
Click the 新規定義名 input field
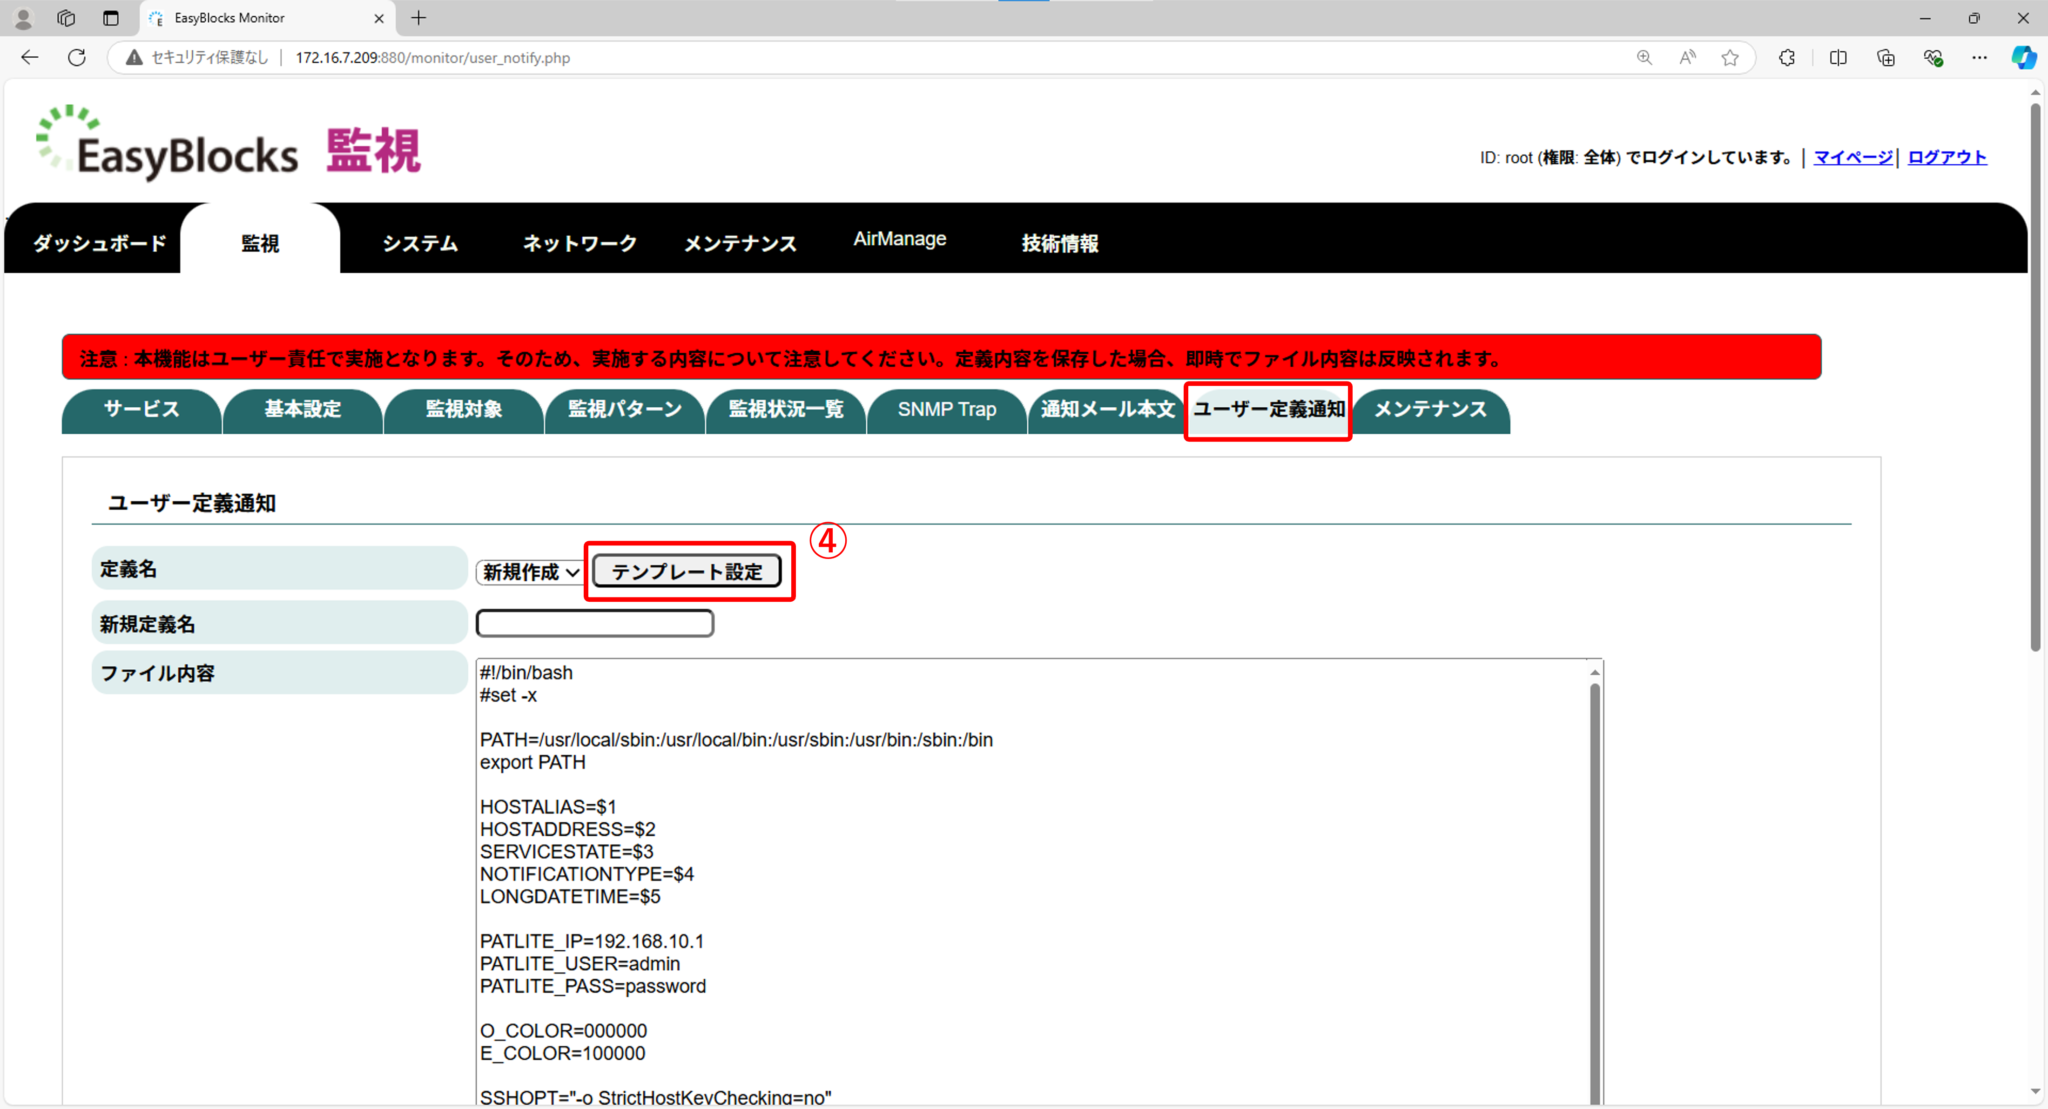(594, 622)
